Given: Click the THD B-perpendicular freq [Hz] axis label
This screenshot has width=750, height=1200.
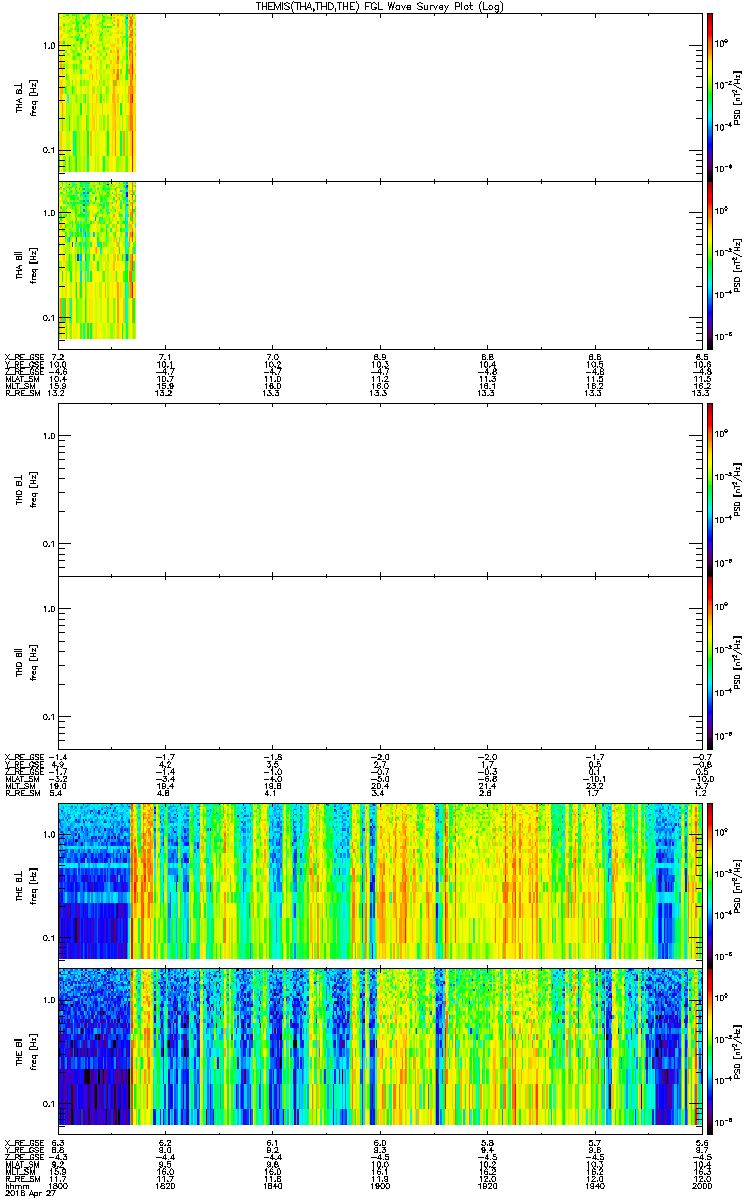Looking at the screenshot, I should [33, 489].
